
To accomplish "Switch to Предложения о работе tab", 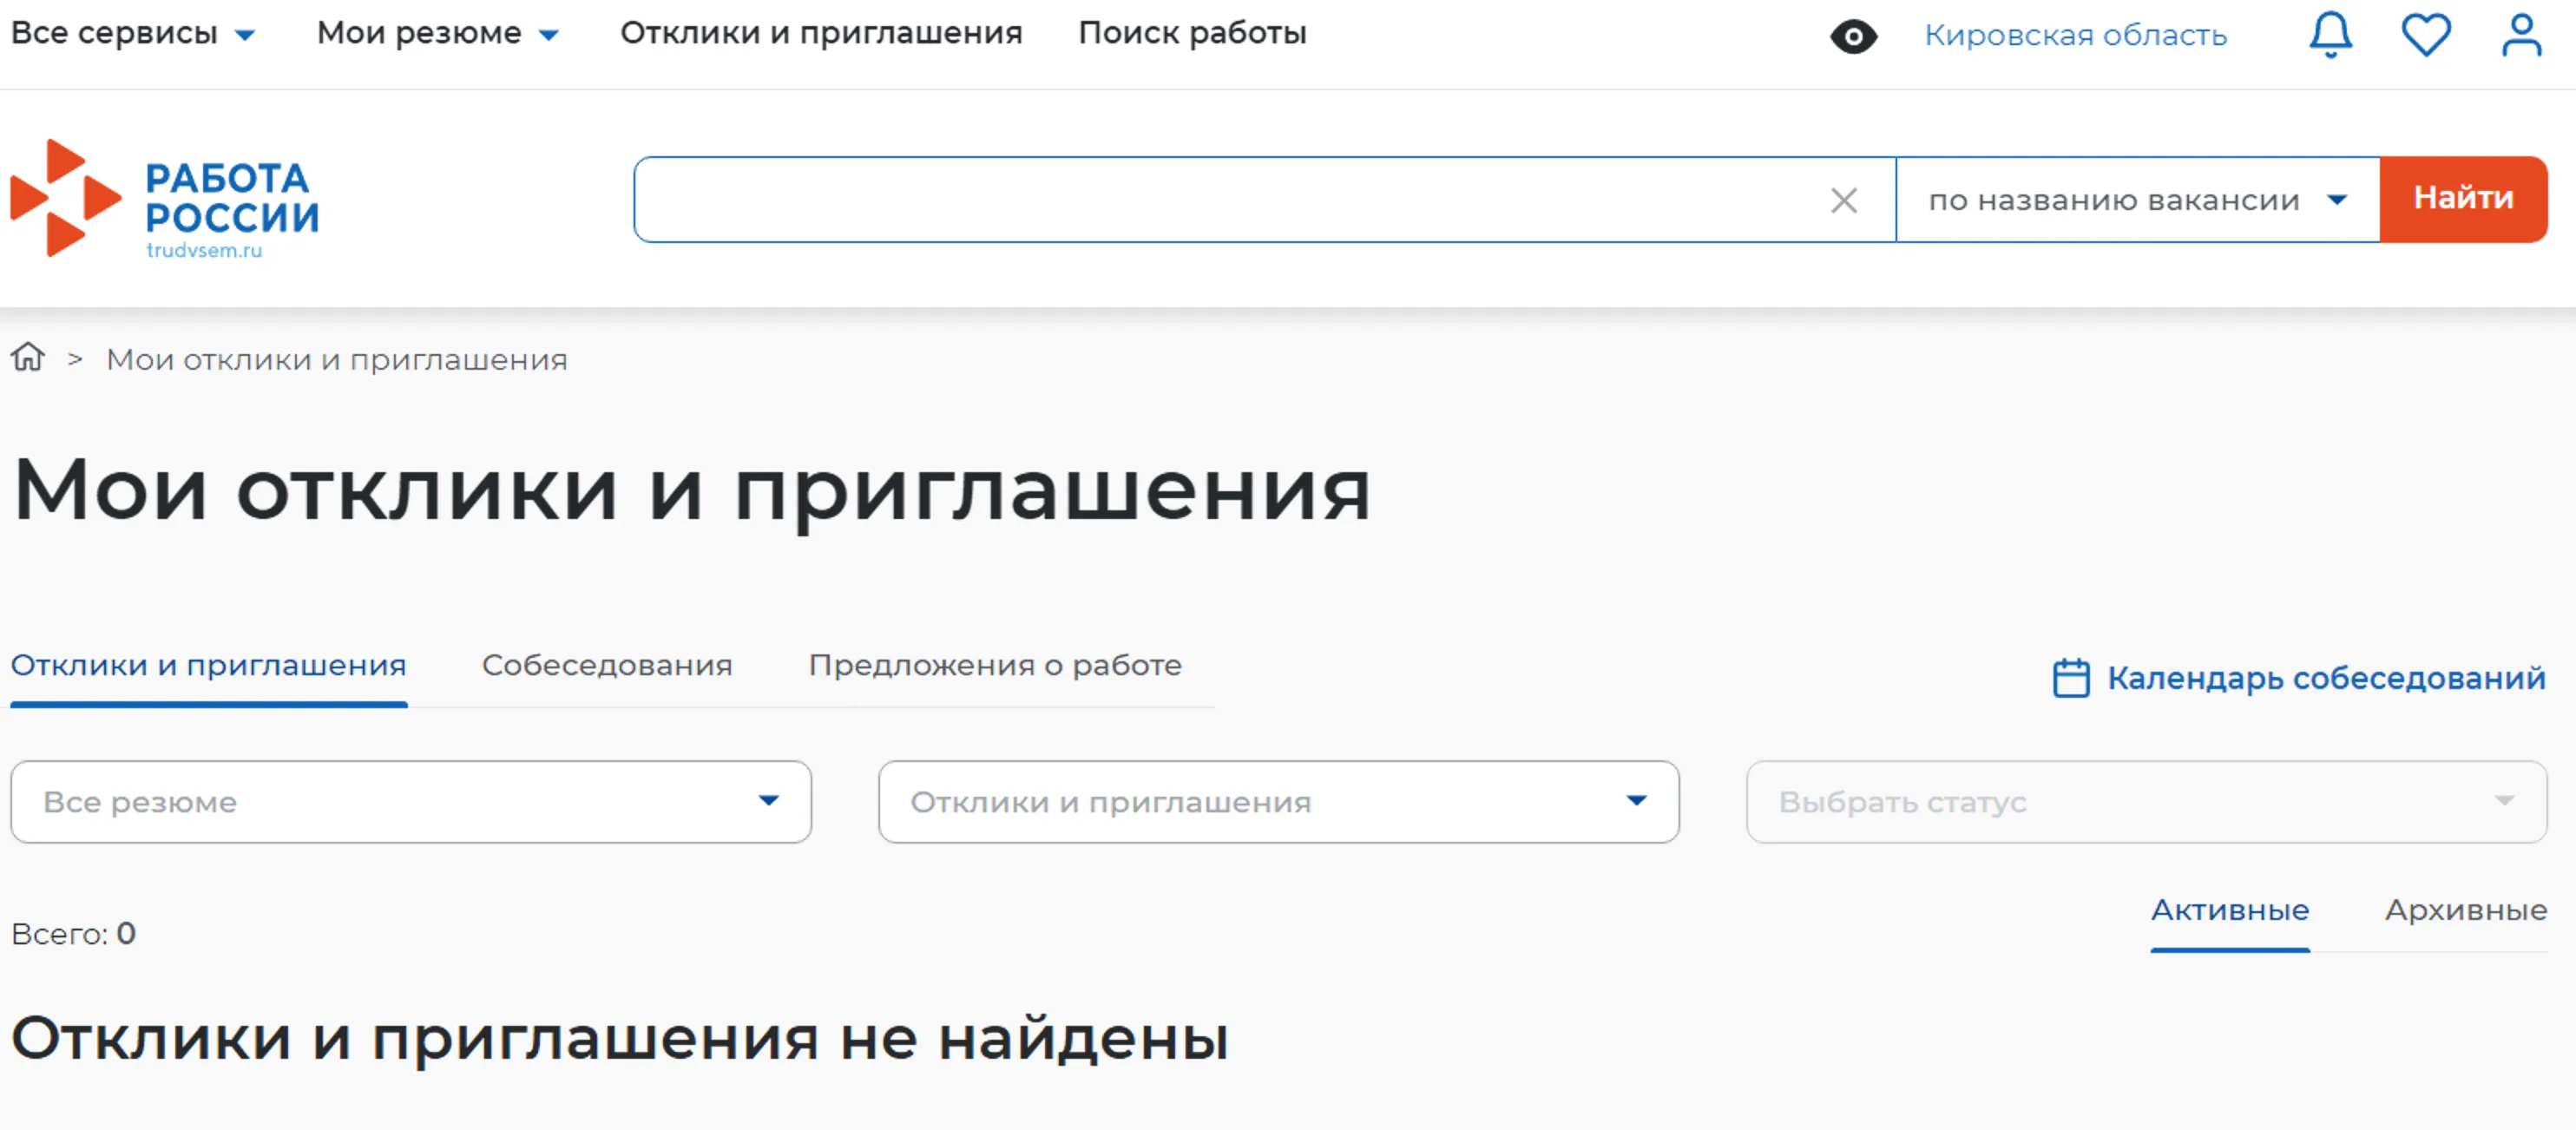I will tap(995, 665).
